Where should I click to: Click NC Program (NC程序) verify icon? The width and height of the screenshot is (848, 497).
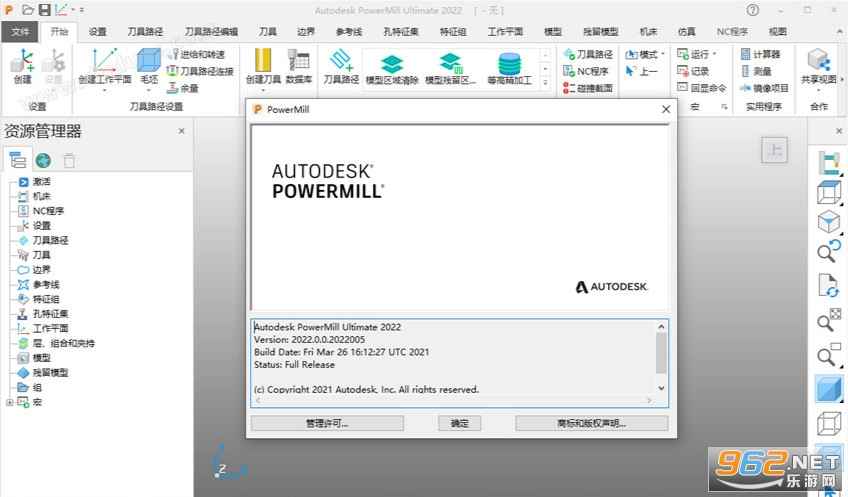586,71
